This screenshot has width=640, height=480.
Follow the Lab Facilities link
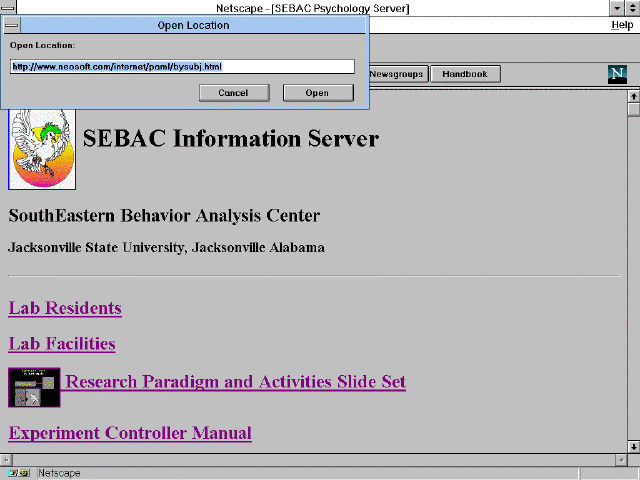pyautogui.click(x=62, y=344)
